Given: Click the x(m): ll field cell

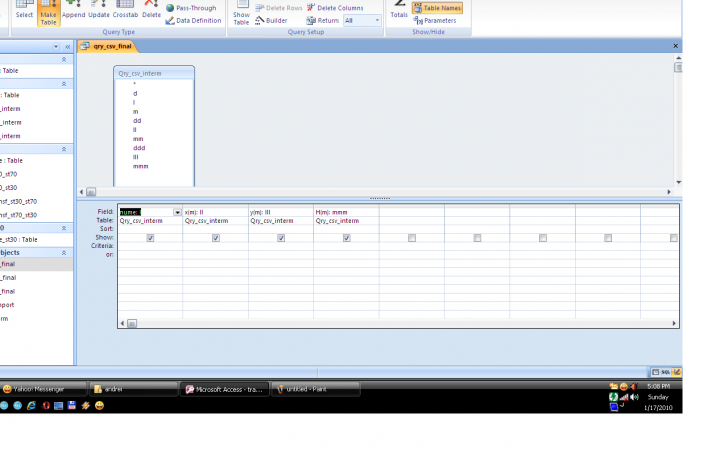Looking at the screenshot, I should [215, 212].
